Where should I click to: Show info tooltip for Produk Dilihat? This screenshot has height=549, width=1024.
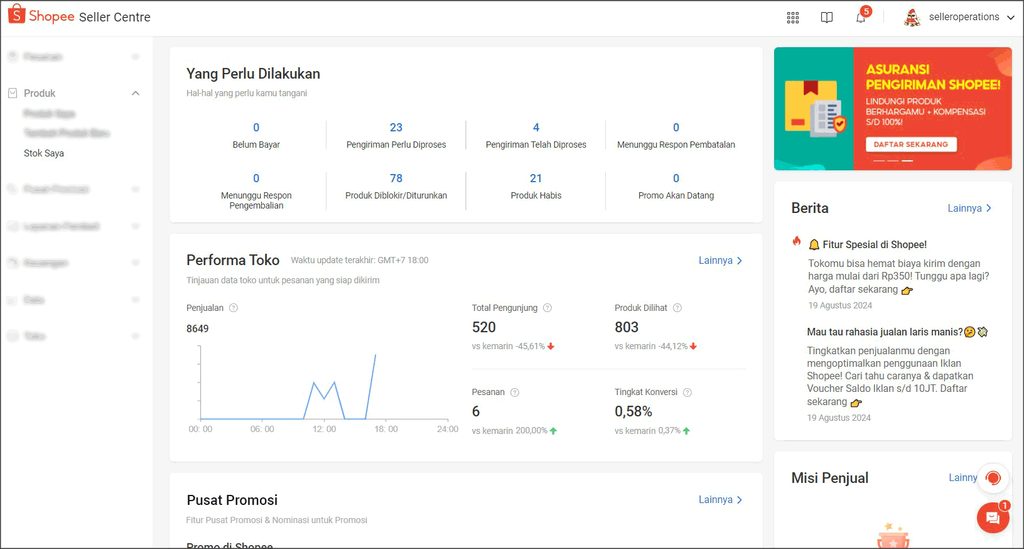677,308
